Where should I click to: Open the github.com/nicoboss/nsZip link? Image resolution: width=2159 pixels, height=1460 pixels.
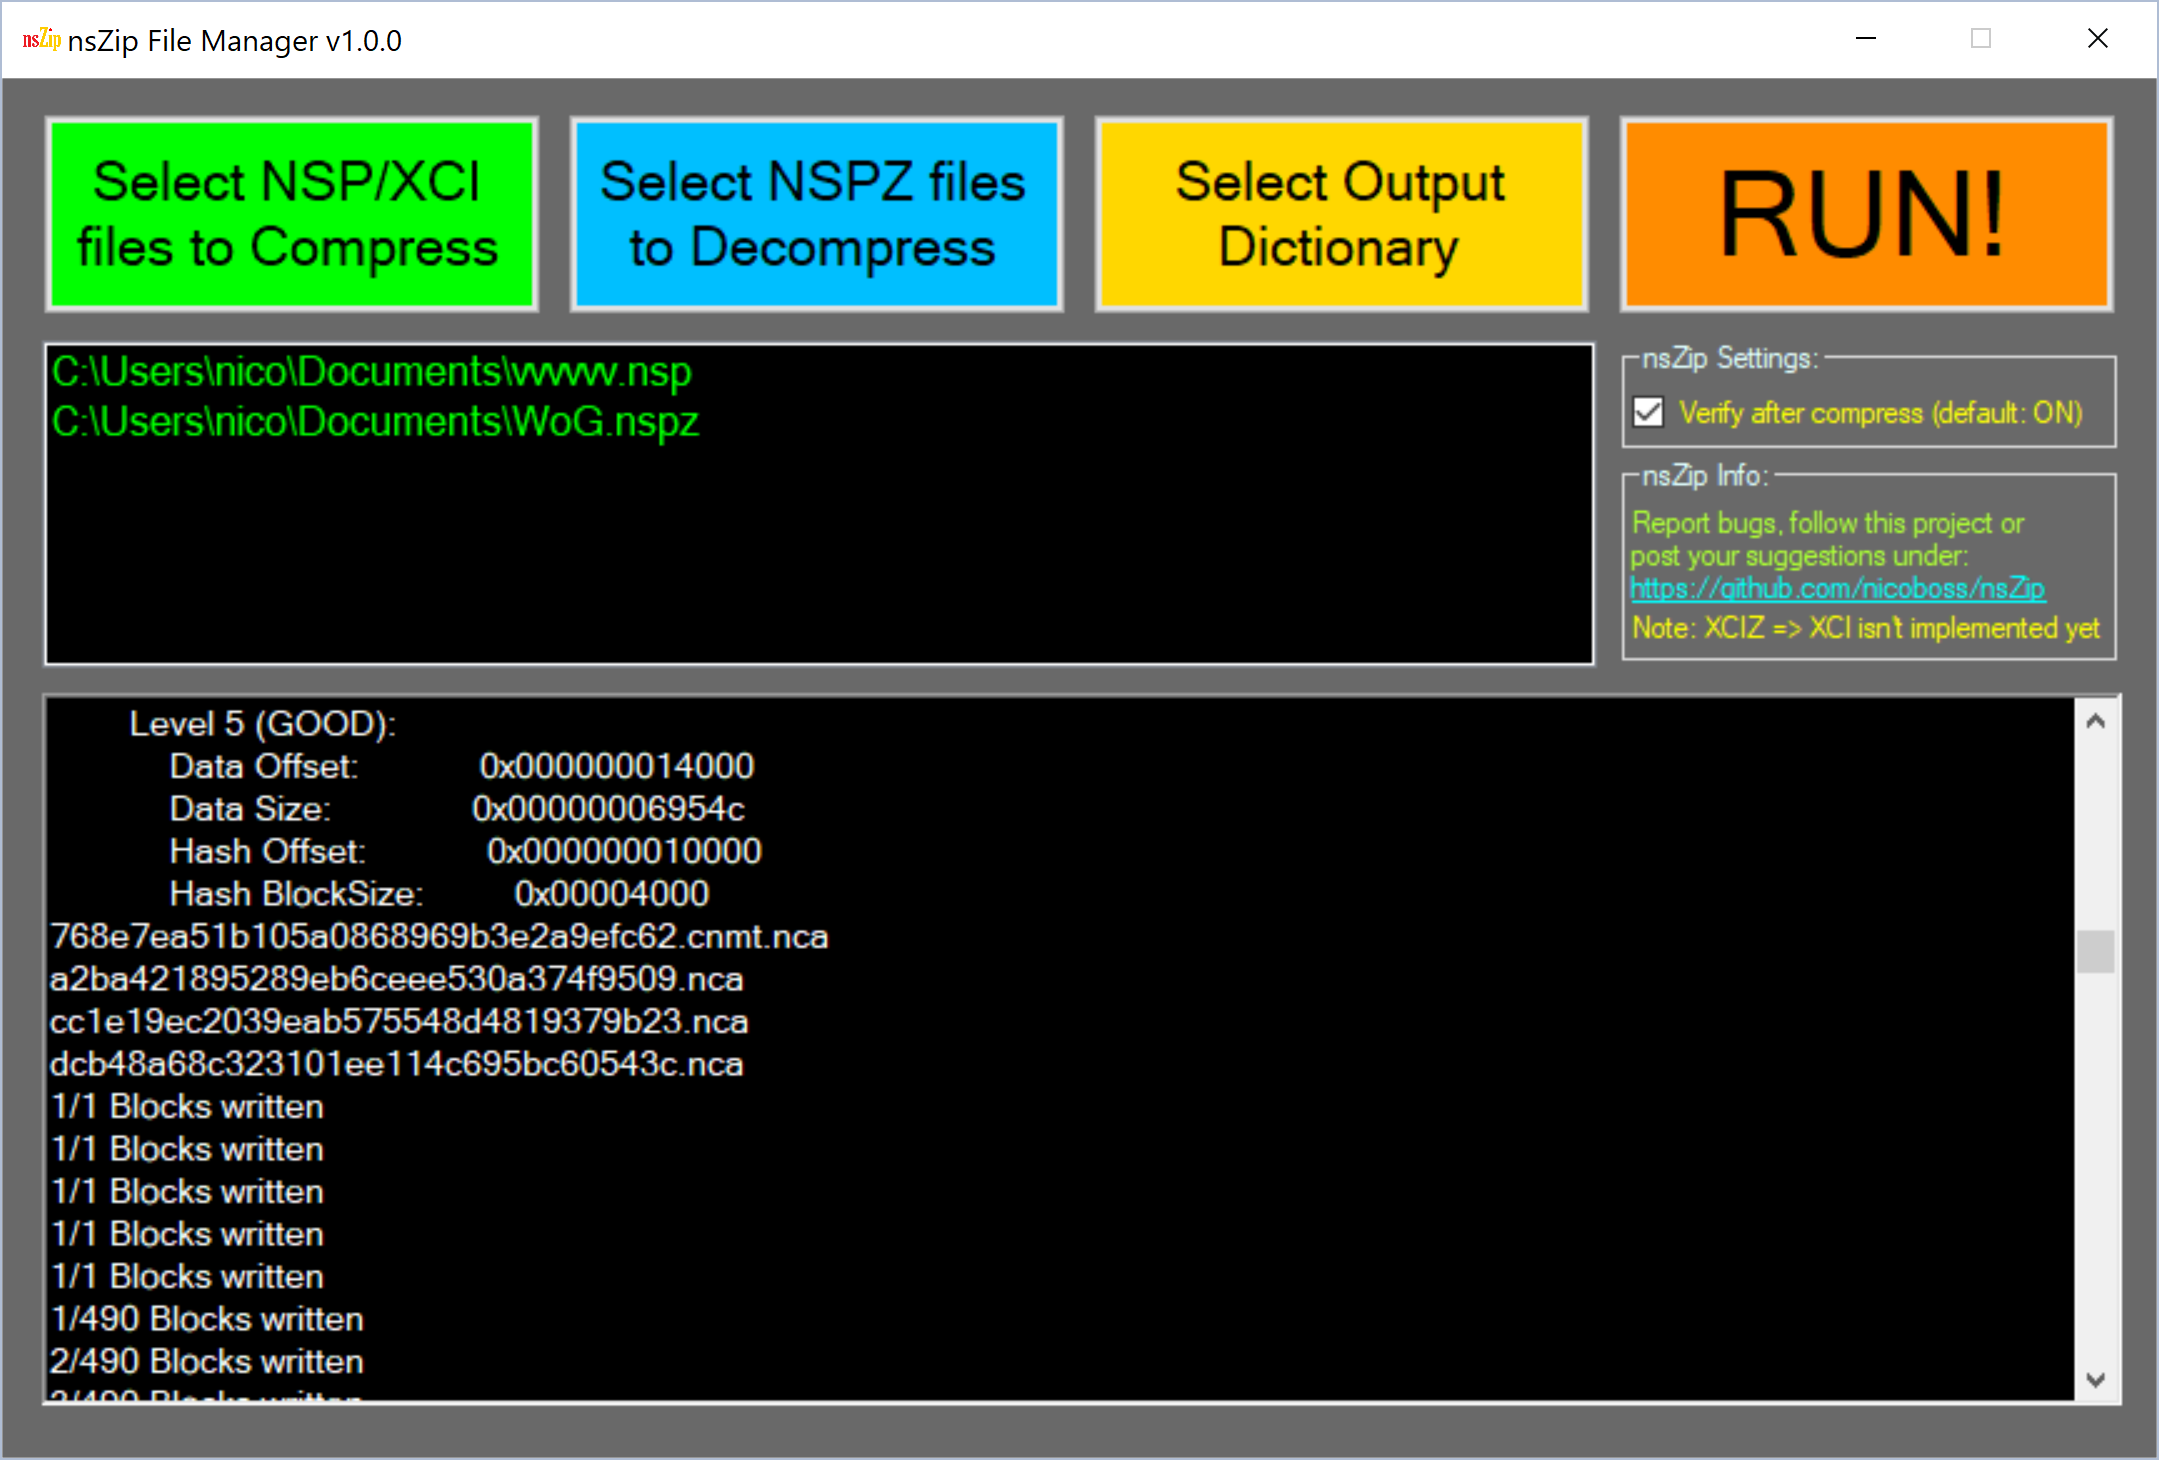pos(1837,588)
